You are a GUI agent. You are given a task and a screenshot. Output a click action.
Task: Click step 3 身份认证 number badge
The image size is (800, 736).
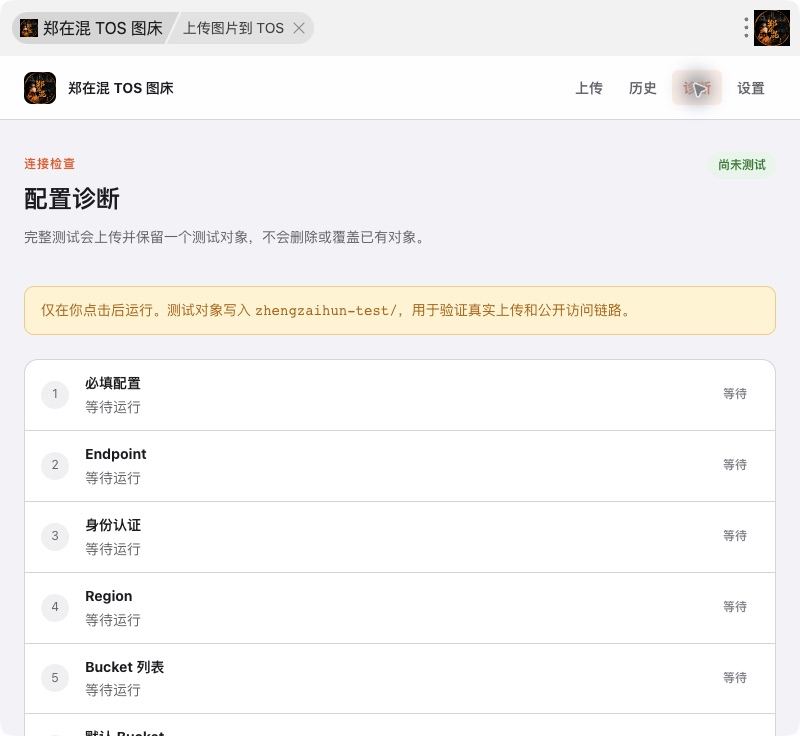(55, 536)
